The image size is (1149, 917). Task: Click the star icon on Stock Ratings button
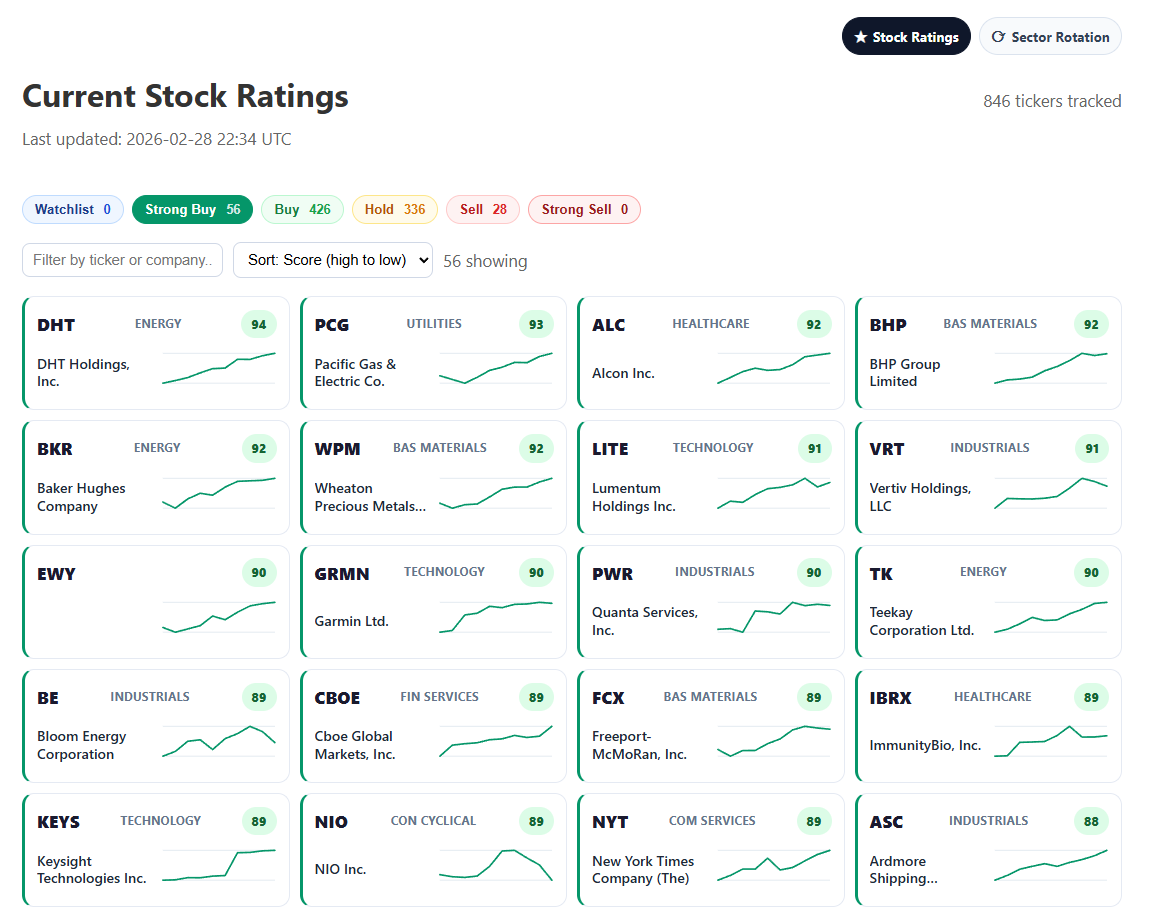coord(861,36)
